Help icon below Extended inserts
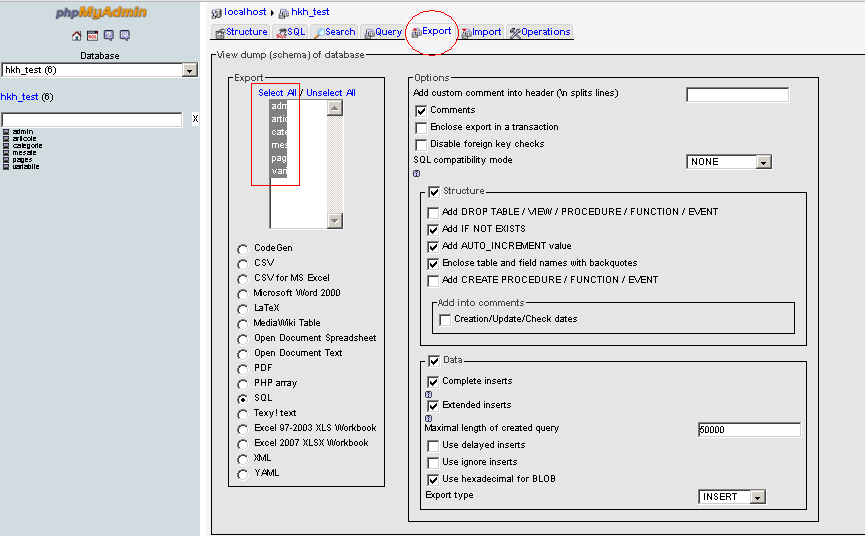The width and height of the screenshot is (865, 536). point(429,419)
